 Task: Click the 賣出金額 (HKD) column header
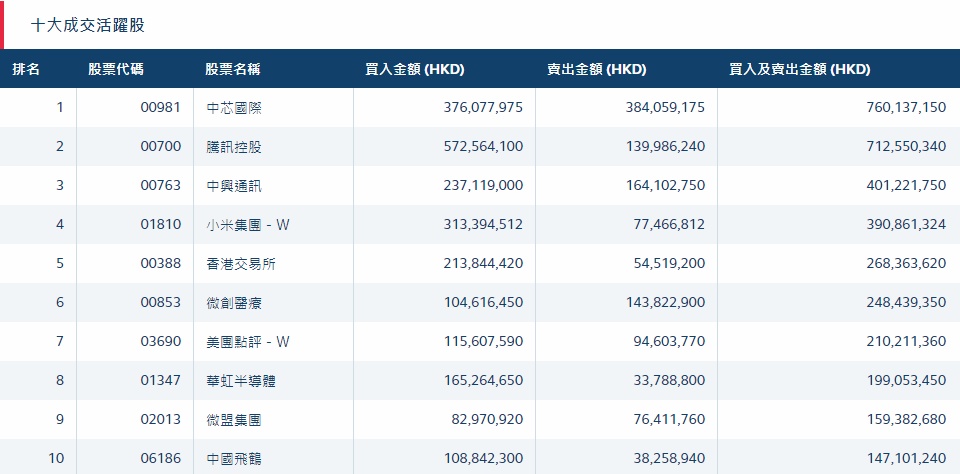click(x=596, y=69)
